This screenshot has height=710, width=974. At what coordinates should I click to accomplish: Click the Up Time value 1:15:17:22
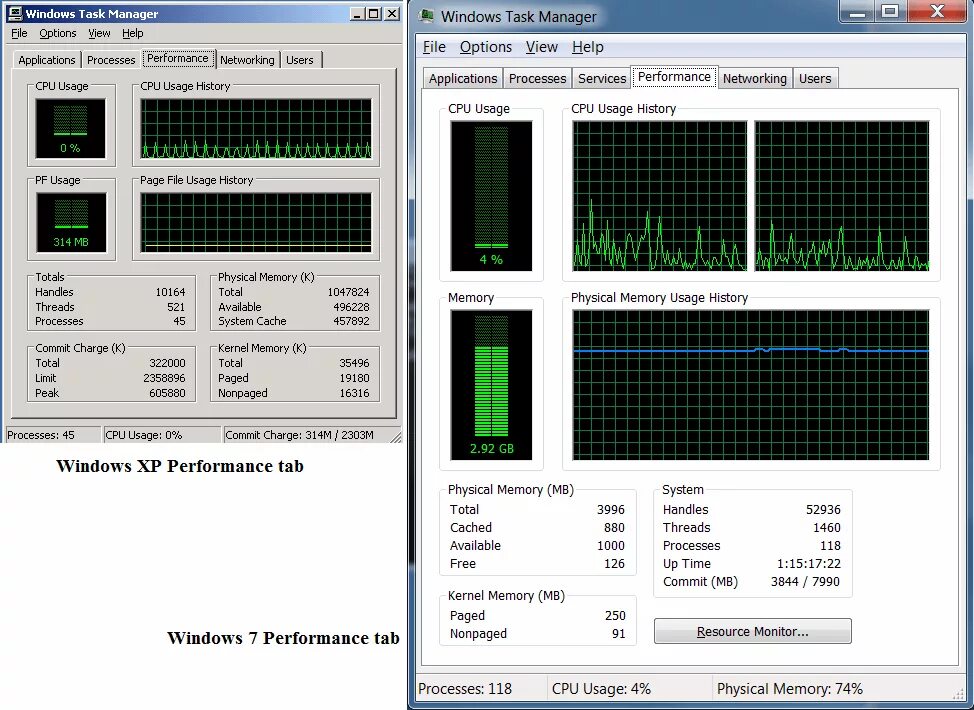pos(809,564)
